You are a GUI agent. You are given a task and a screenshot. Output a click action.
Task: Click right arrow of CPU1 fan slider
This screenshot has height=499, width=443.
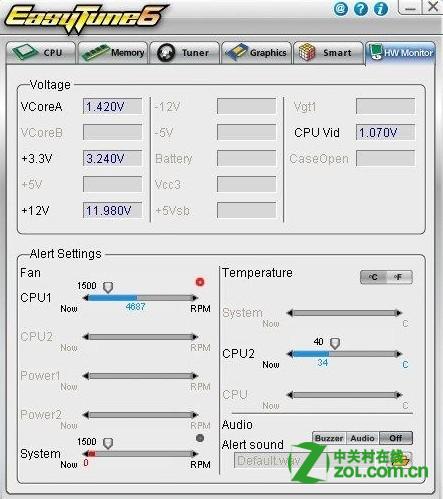point(195,298)
